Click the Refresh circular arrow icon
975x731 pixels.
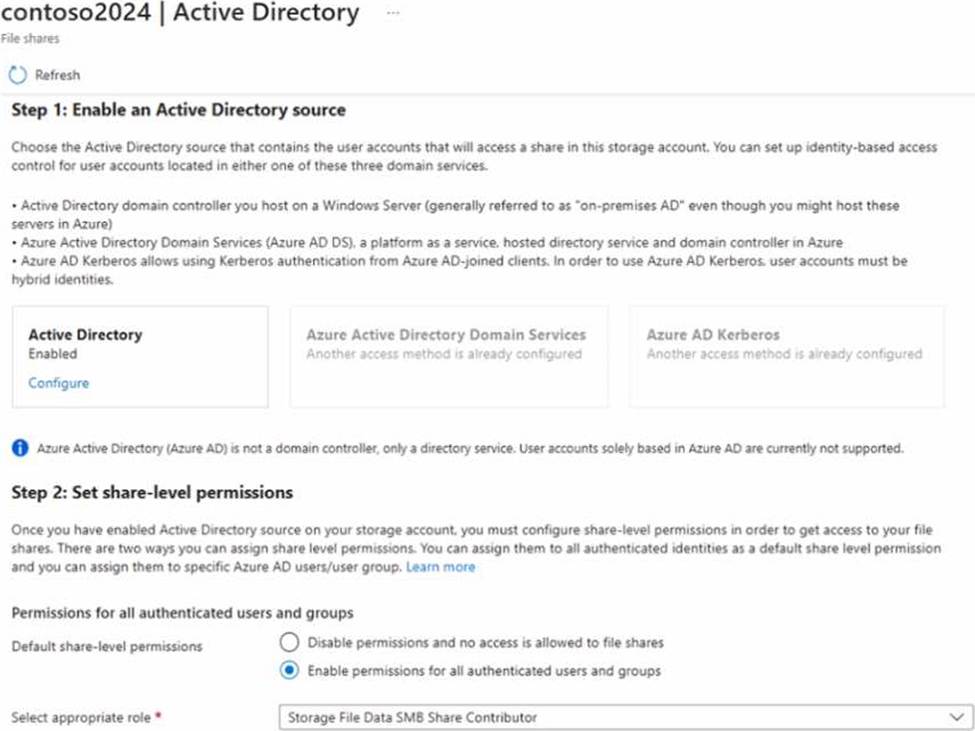tap(17, 75)
